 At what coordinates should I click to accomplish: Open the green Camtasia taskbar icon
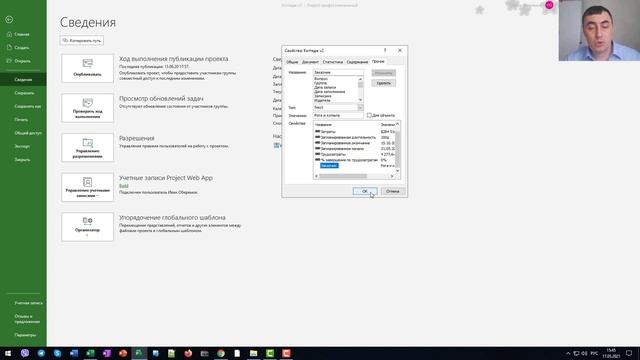[x=270, y=353]
